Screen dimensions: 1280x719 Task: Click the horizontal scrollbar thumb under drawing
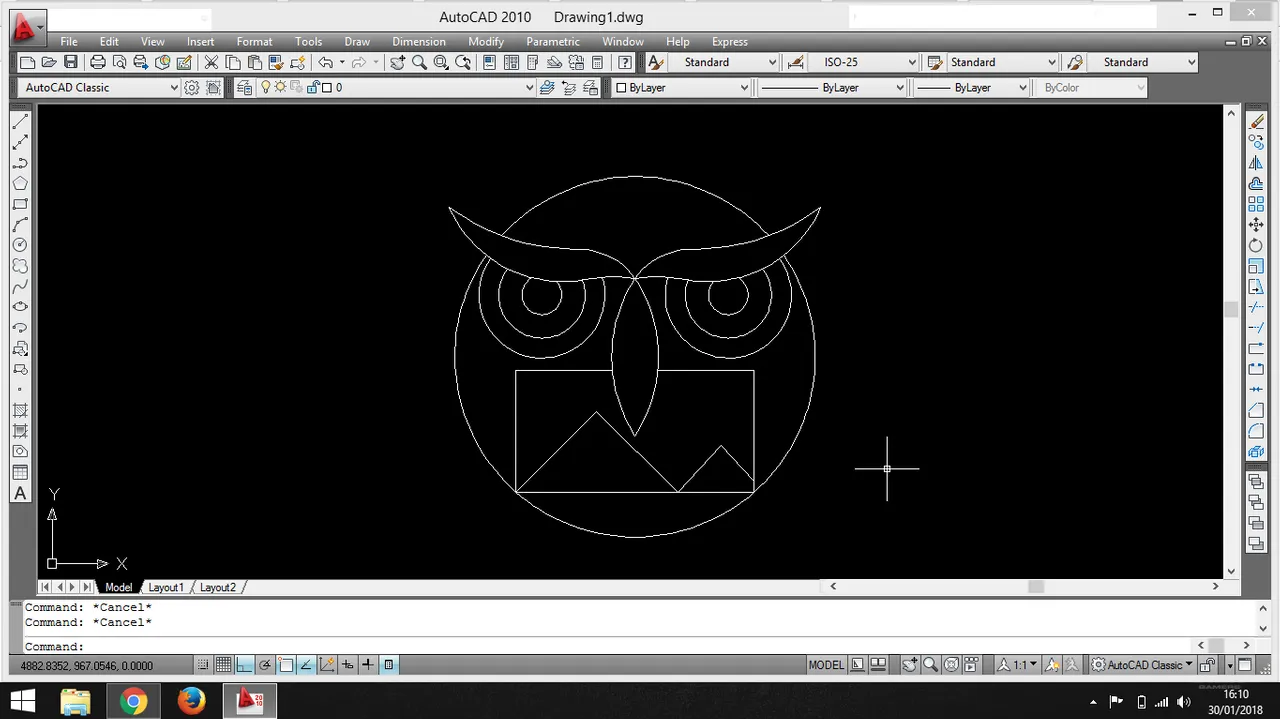[1036, 587]
